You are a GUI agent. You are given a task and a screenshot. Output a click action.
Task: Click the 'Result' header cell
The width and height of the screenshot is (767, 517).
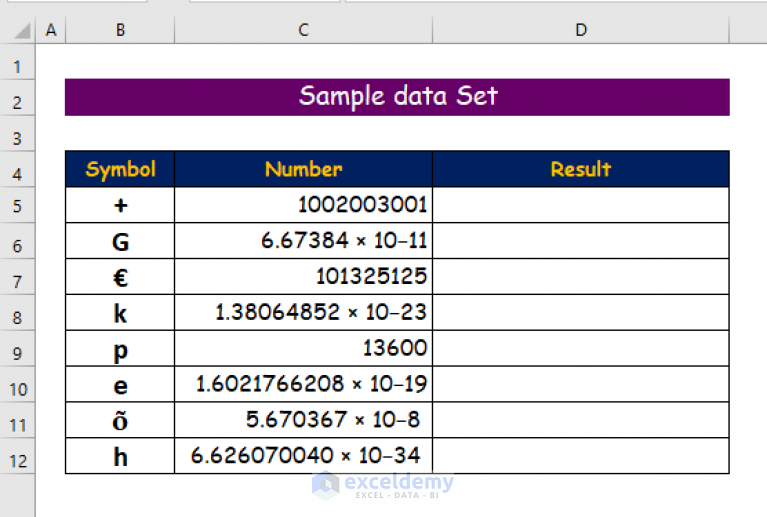pos(581,169)
